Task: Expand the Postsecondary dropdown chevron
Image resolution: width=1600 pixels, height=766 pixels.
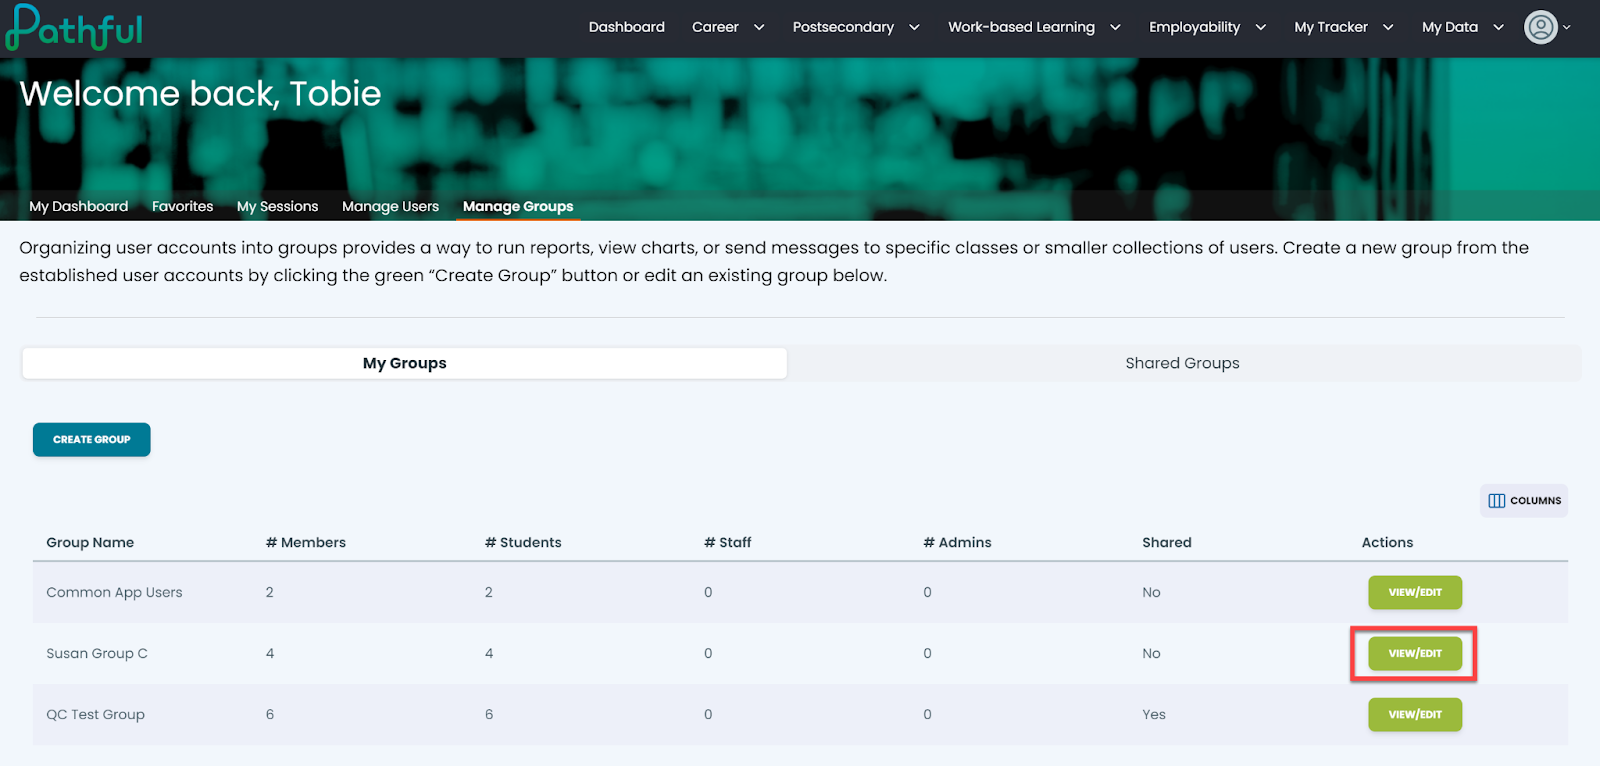Action: (914, 27)
